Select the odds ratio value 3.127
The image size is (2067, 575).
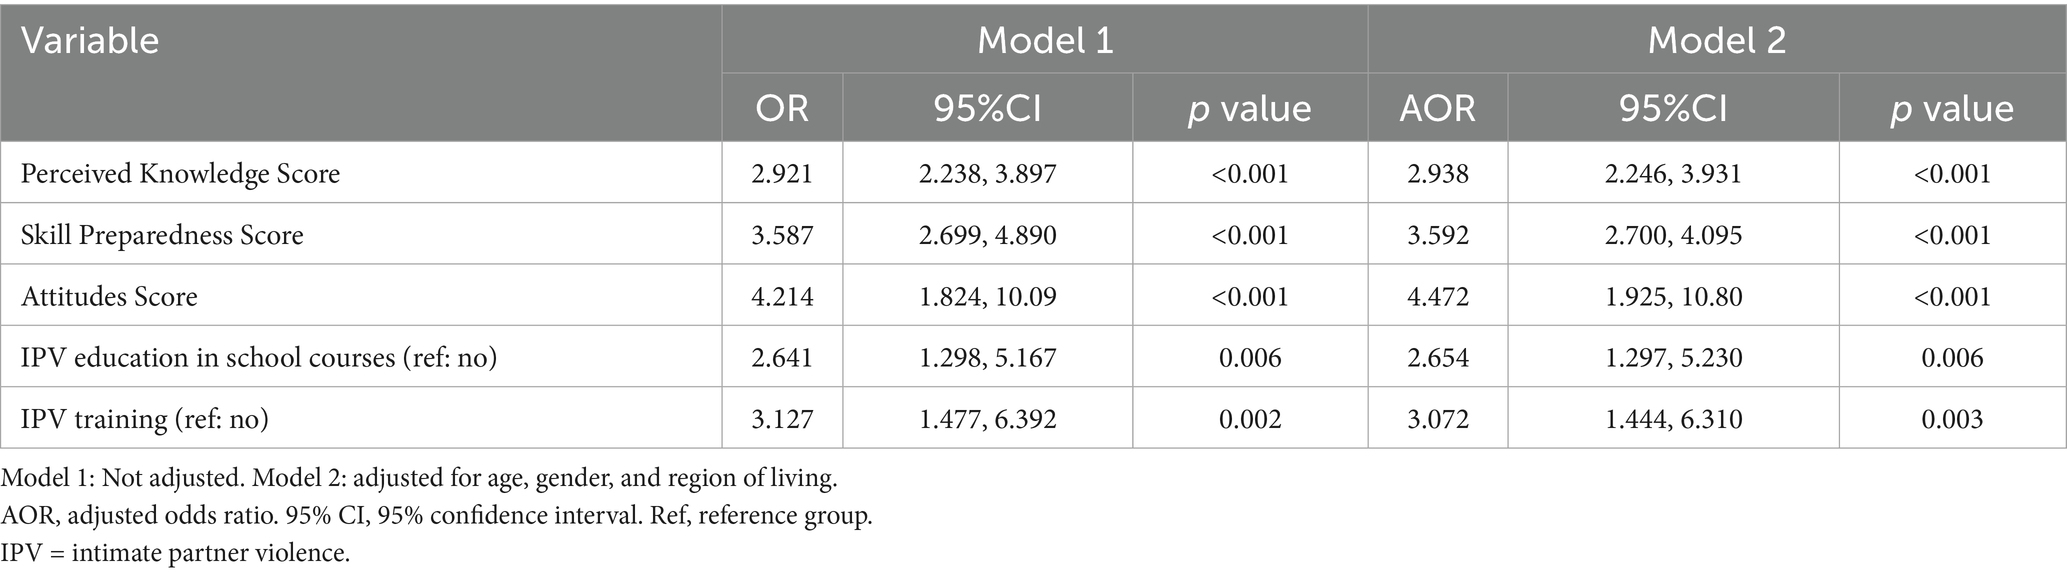coord(782,418)
